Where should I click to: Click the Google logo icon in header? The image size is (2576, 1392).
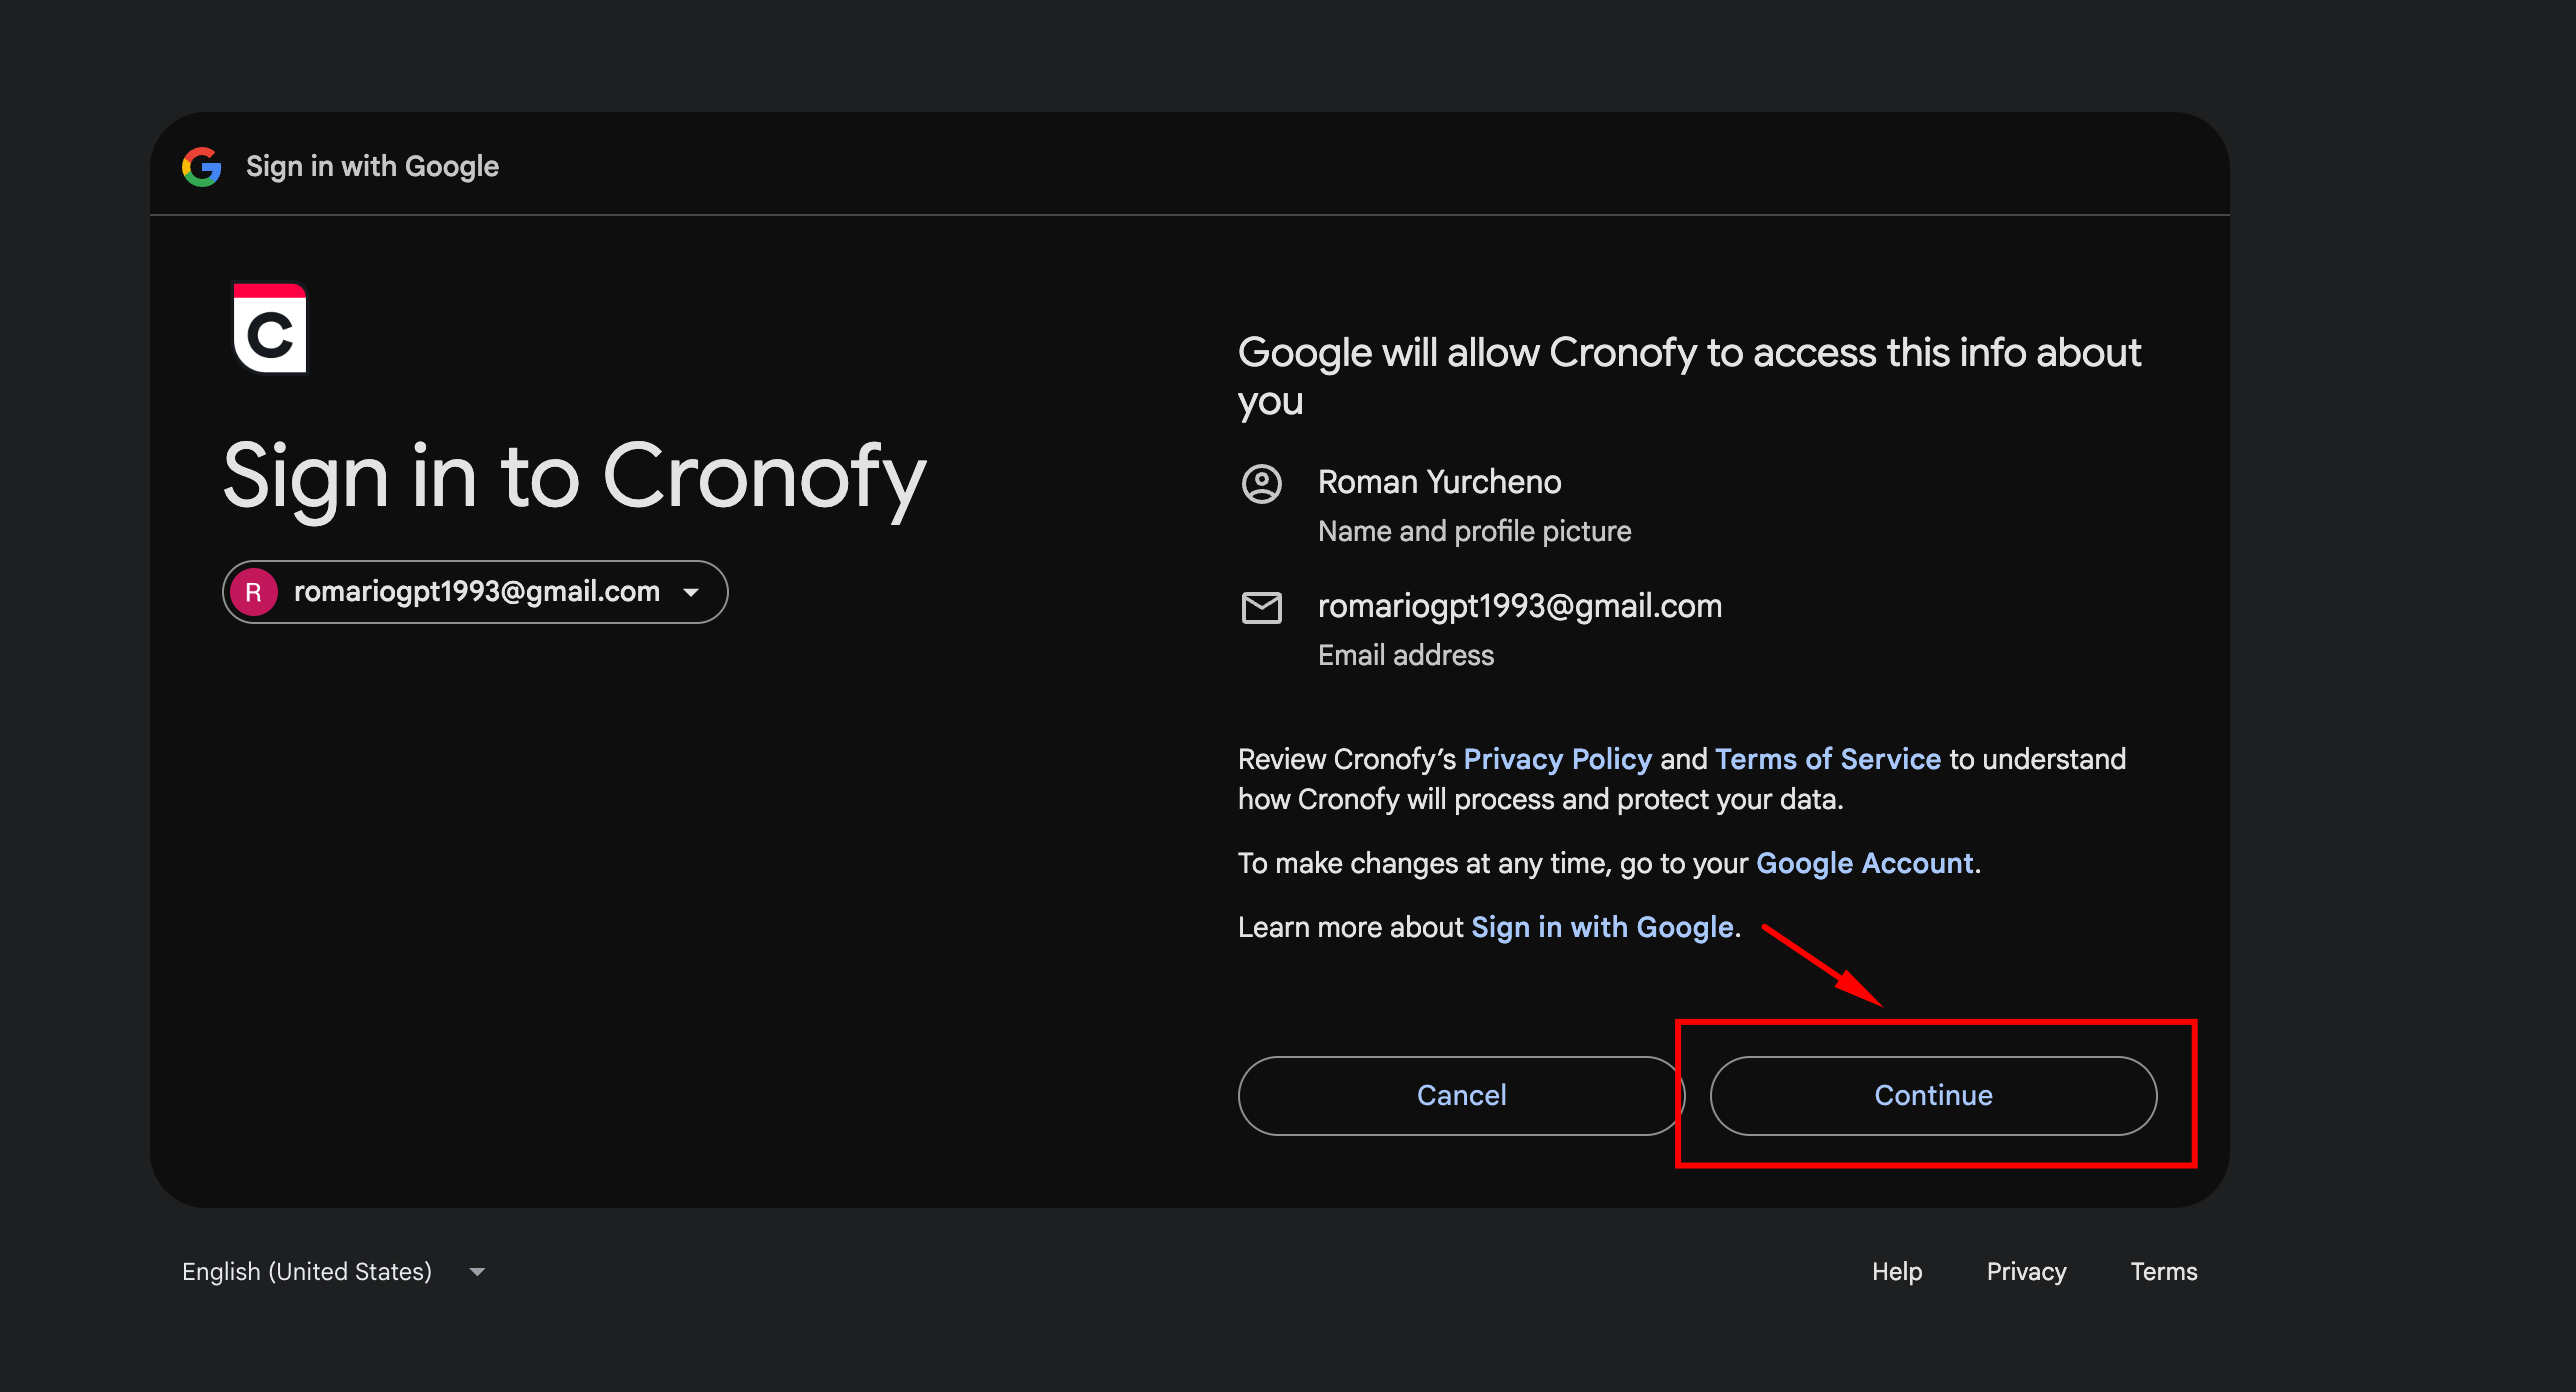click(x=201, y=166)
